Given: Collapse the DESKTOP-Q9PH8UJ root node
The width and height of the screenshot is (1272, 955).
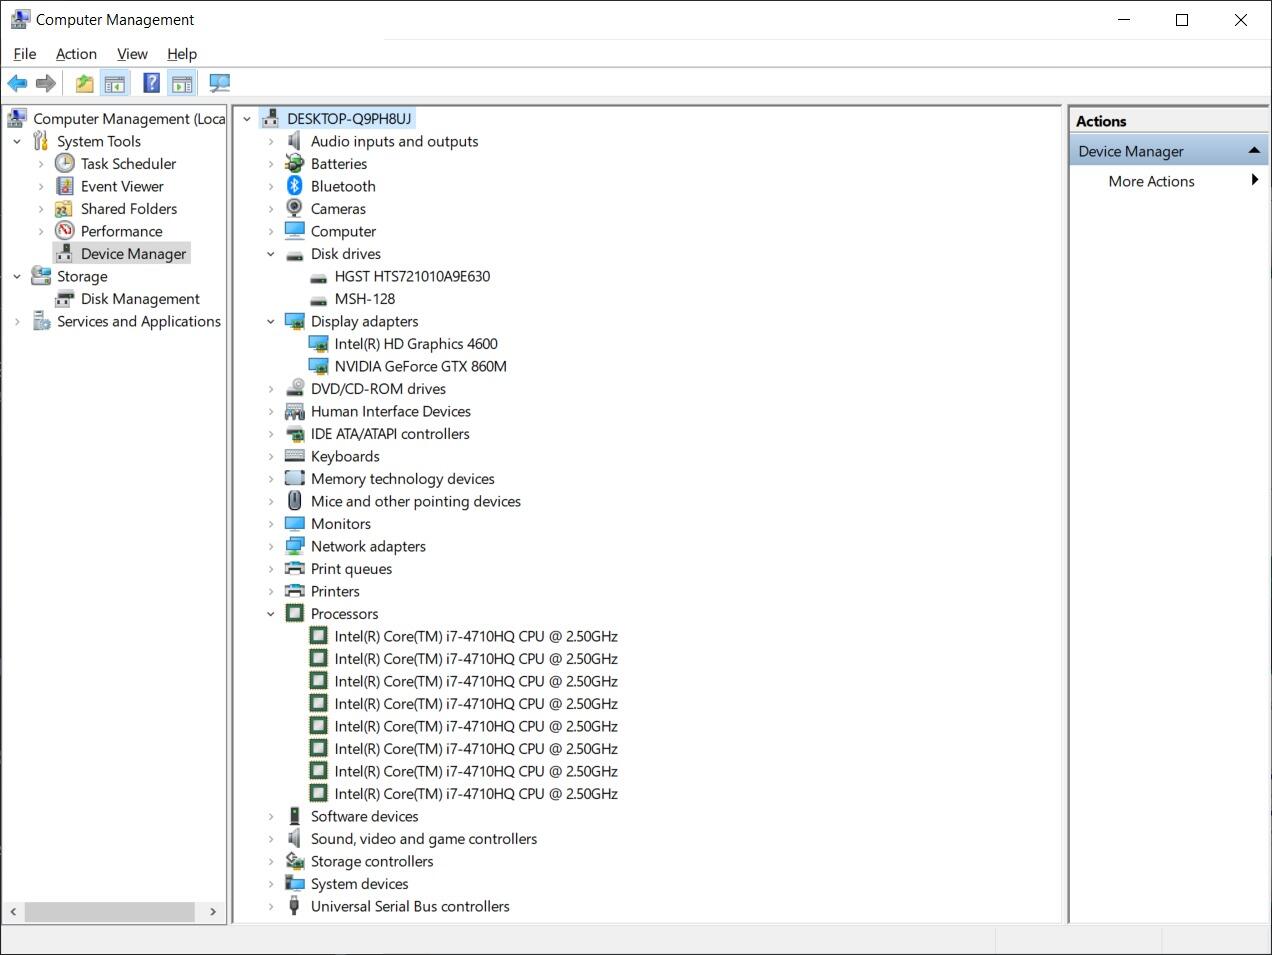Looking at the screenshot, I should coord(247,119).
